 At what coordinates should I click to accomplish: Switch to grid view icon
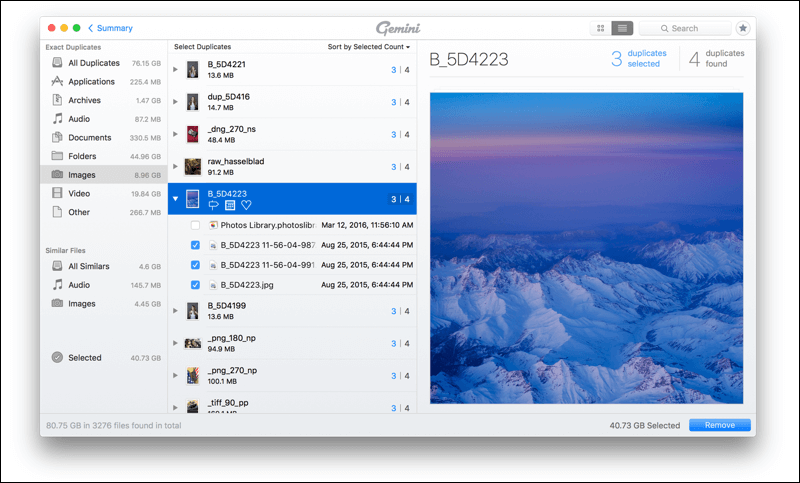[601, 28]
